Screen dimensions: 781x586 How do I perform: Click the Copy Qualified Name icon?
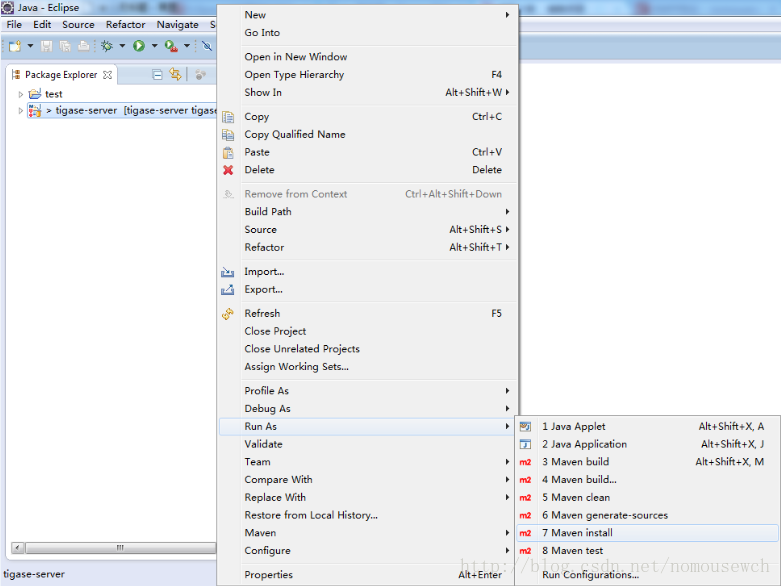[x=228, y=135]
